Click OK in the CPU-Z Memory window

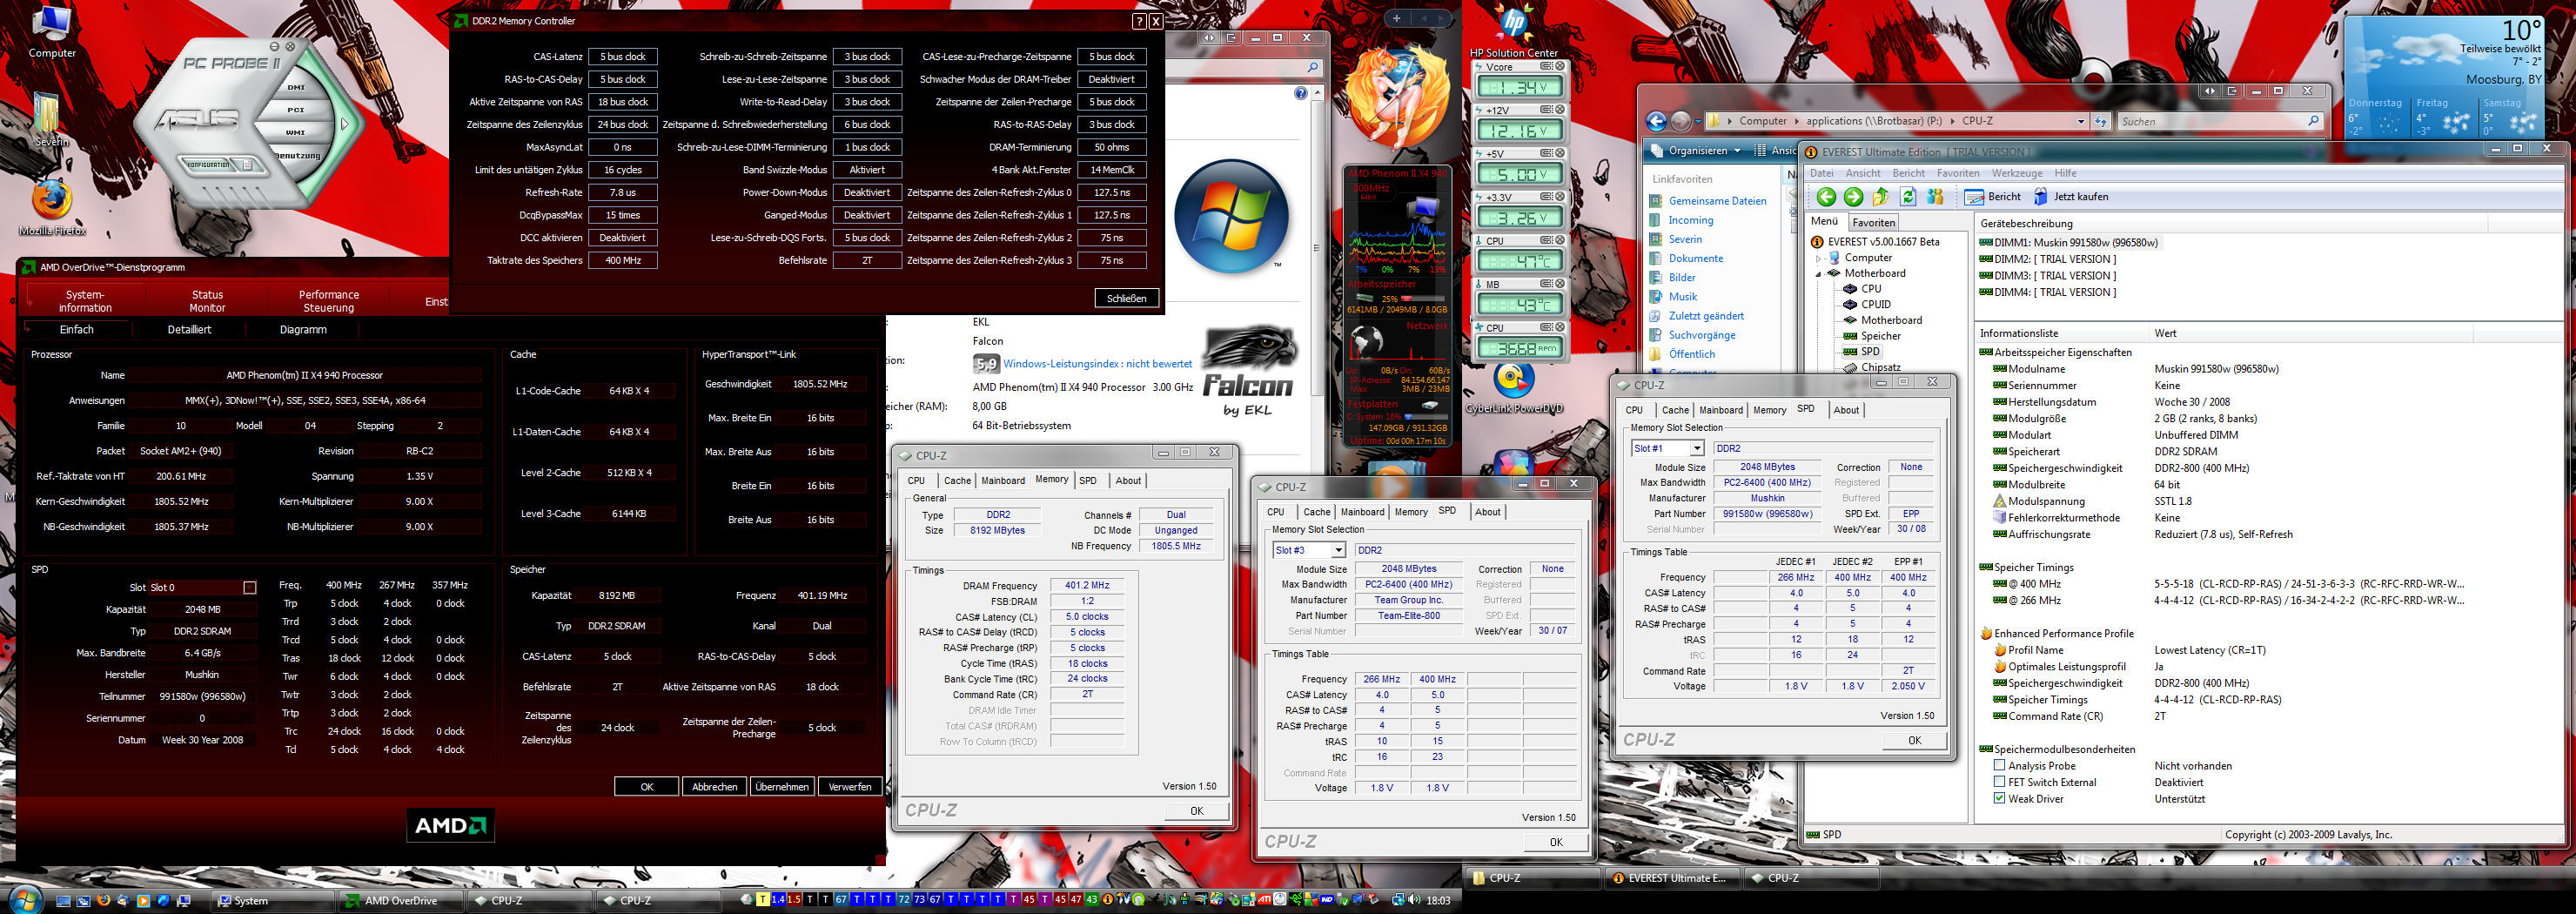[x=1196, y=811]
